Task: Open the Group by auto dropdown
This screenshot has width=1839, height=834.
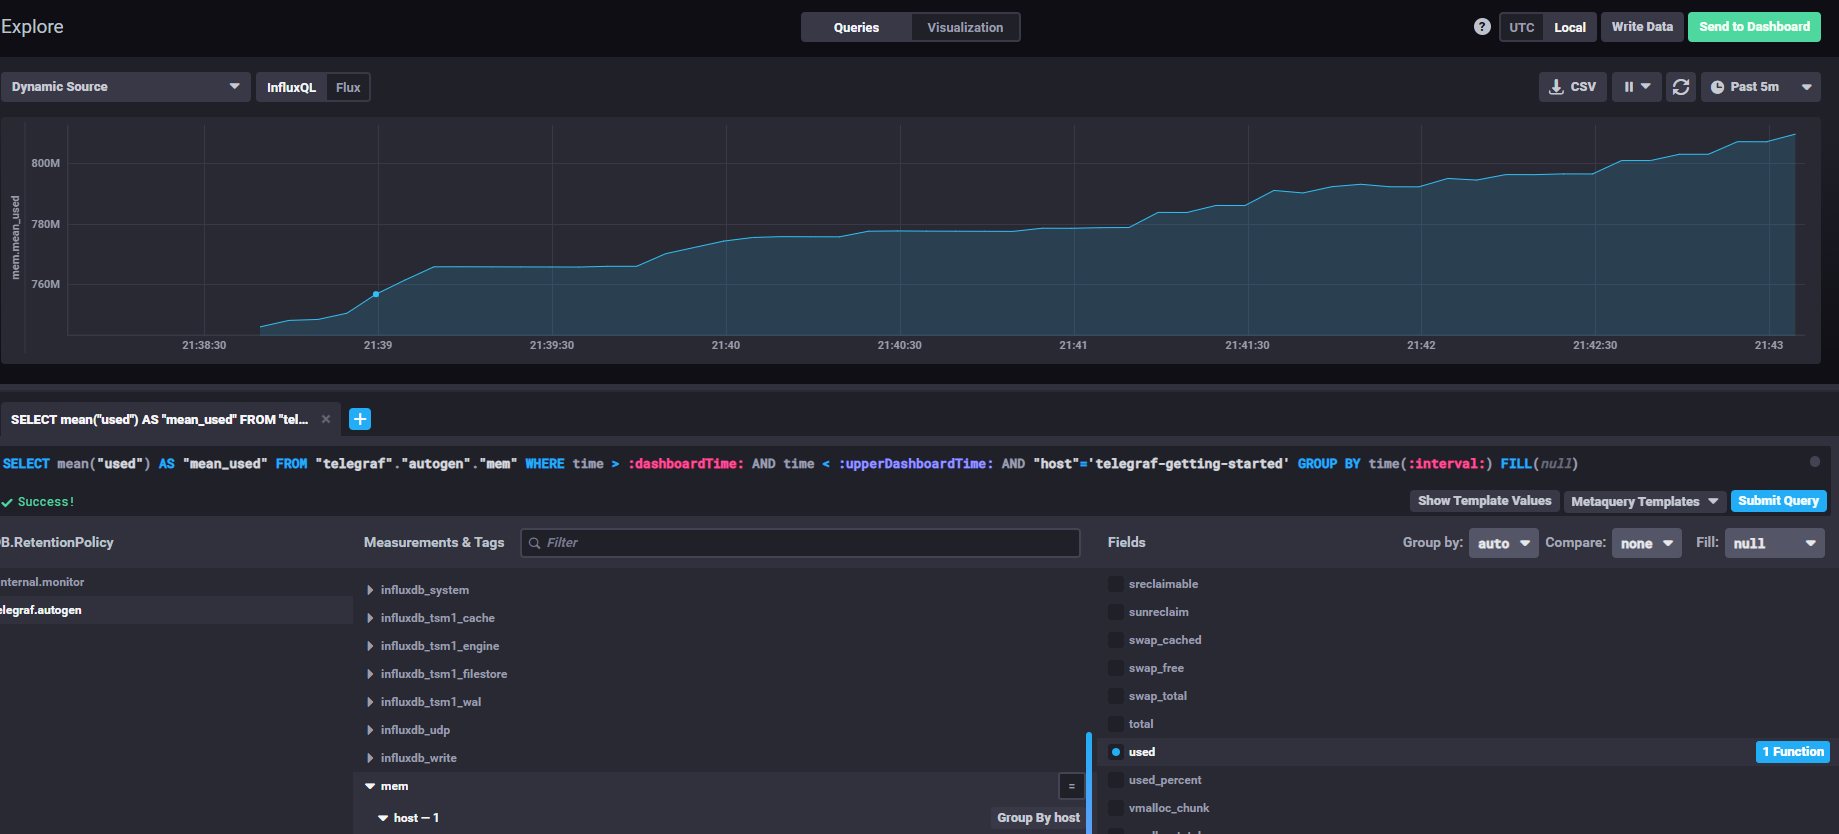Action: coord(1503,543)
